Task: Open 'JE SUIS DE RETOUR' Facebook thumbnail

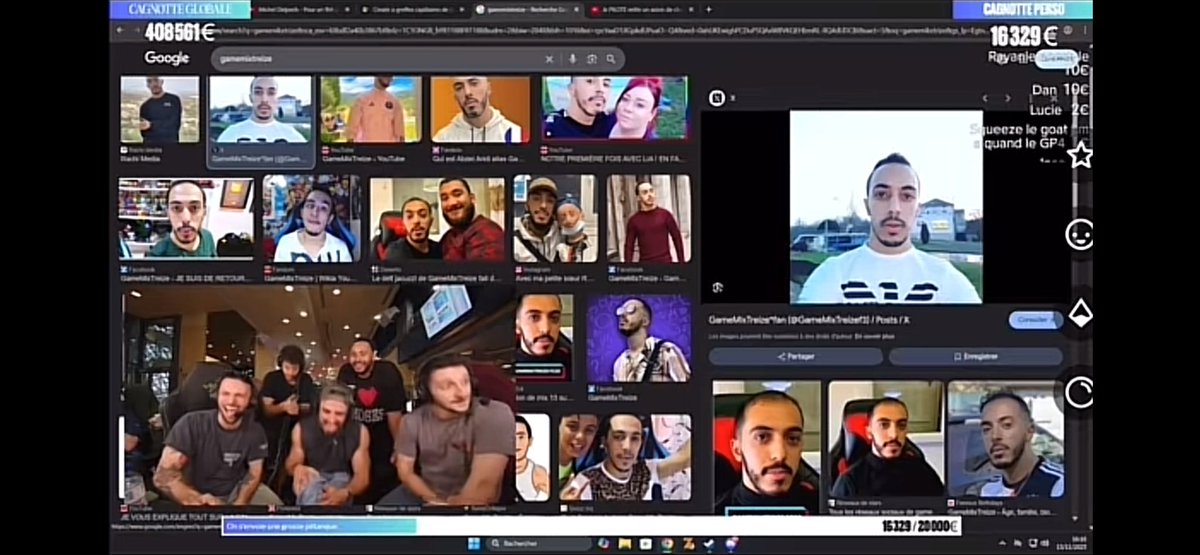Action: [x=186, y=219]
